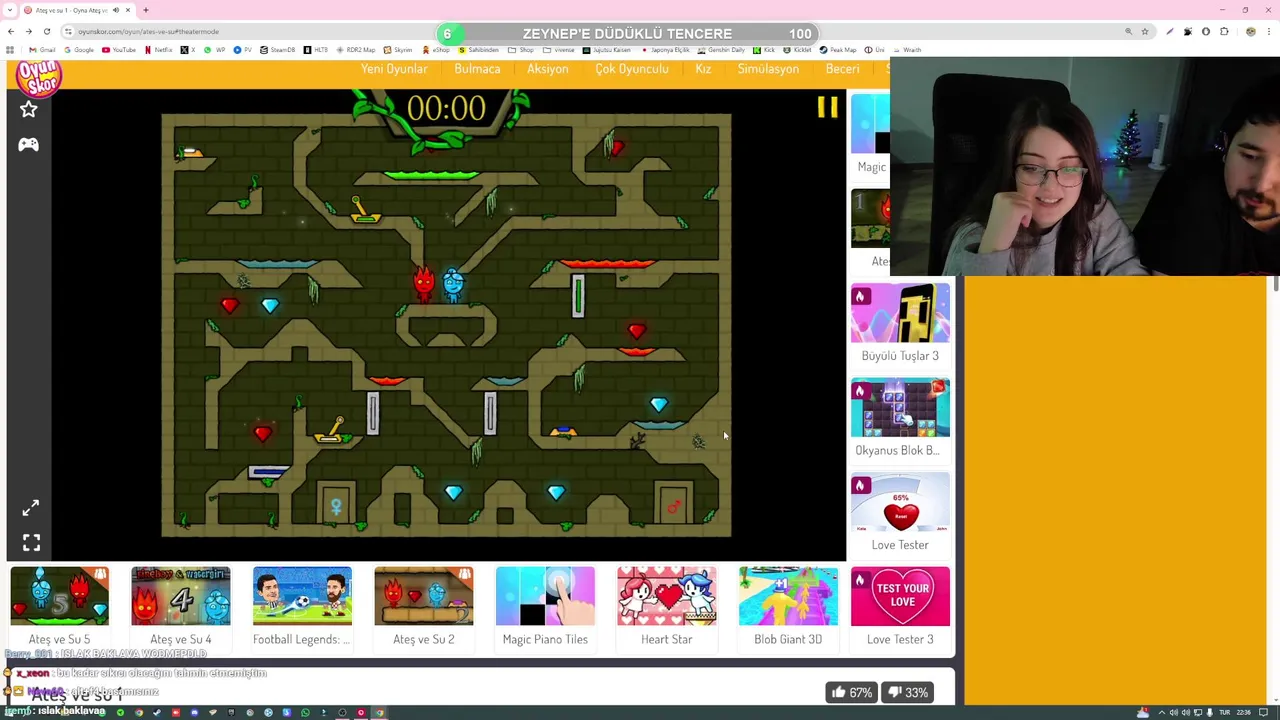Open the Okyanus Blok game thumbnail
The width and height of the screenshot is (1280, 720).
coord(900,408)
